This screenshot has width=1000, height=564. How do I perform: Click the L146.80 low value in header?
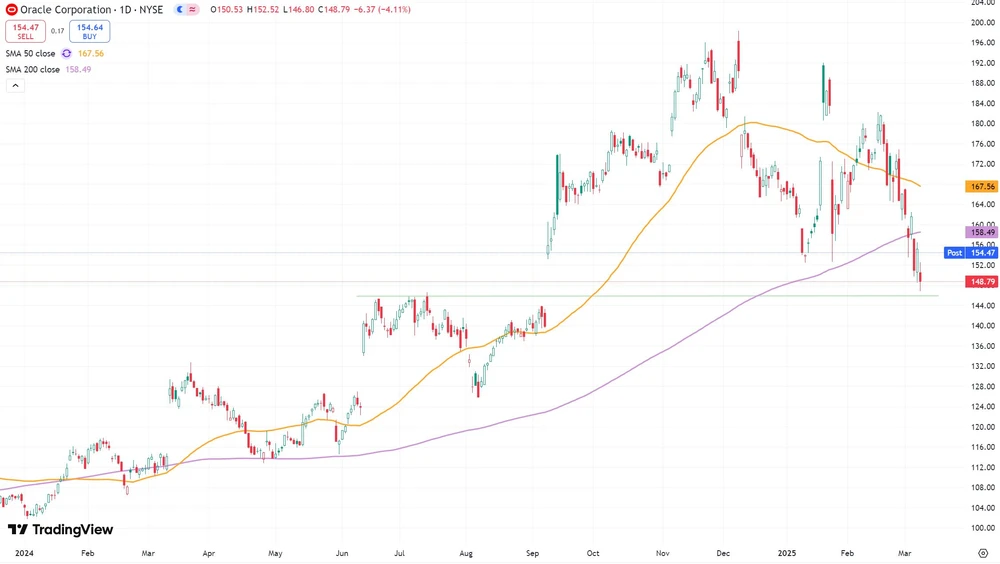(298, 10)
